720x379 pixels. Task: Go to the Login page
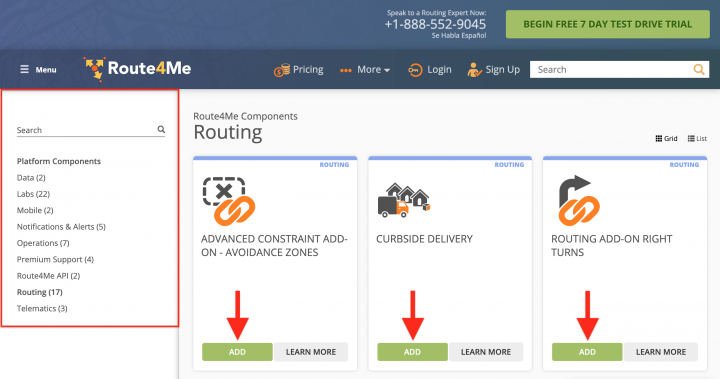(x=439, y=70)
